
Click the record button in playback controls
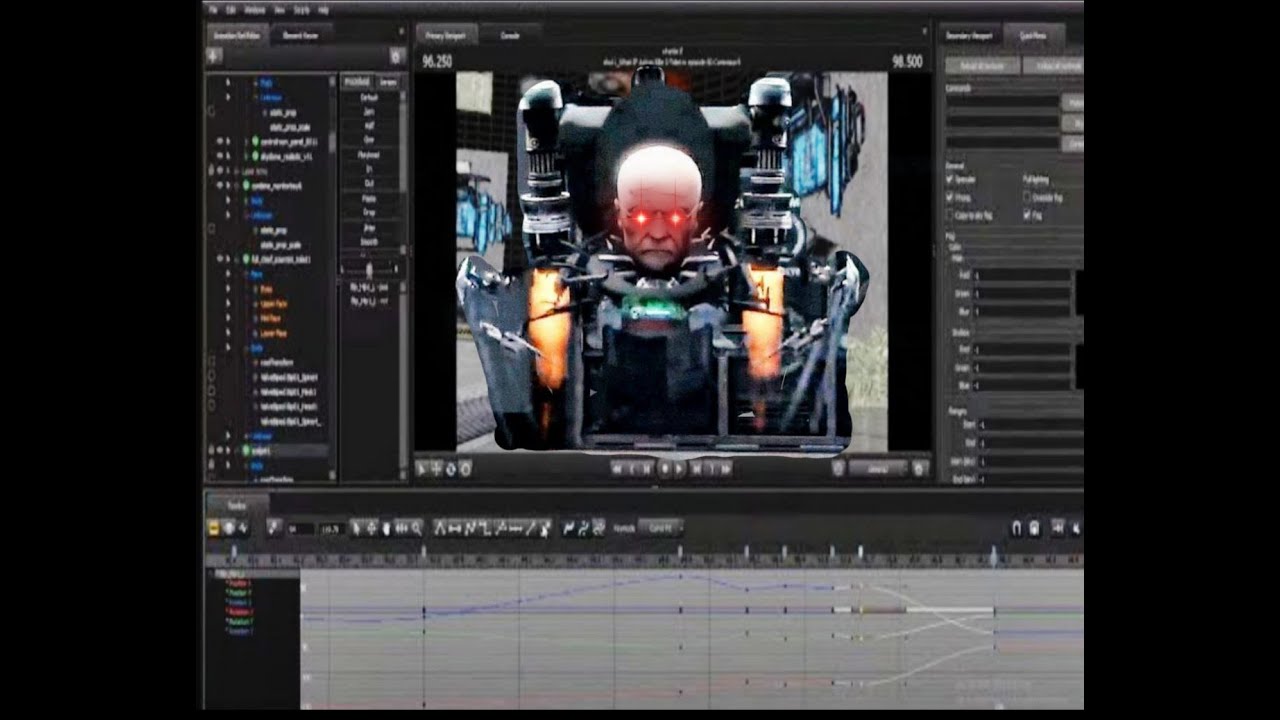664,468
